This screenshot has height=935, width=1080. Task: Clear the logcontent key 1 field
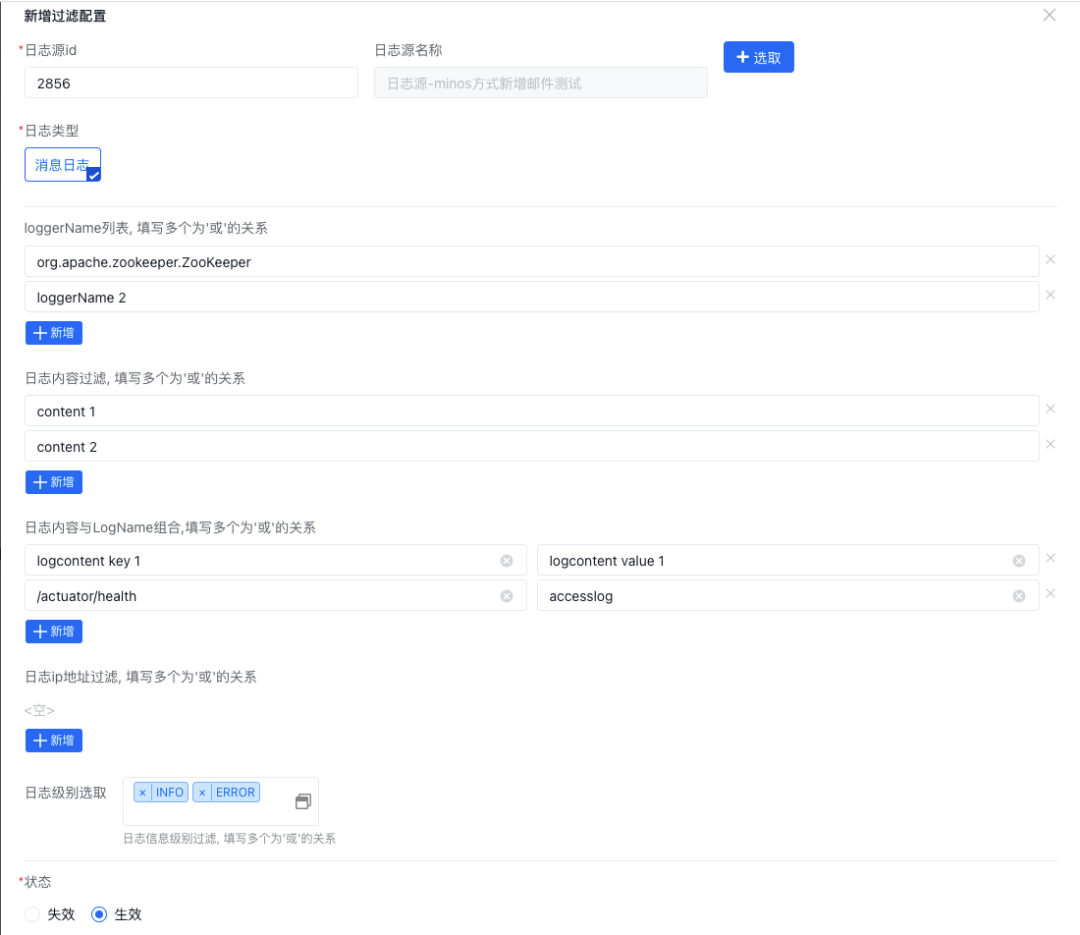[506, 561]
